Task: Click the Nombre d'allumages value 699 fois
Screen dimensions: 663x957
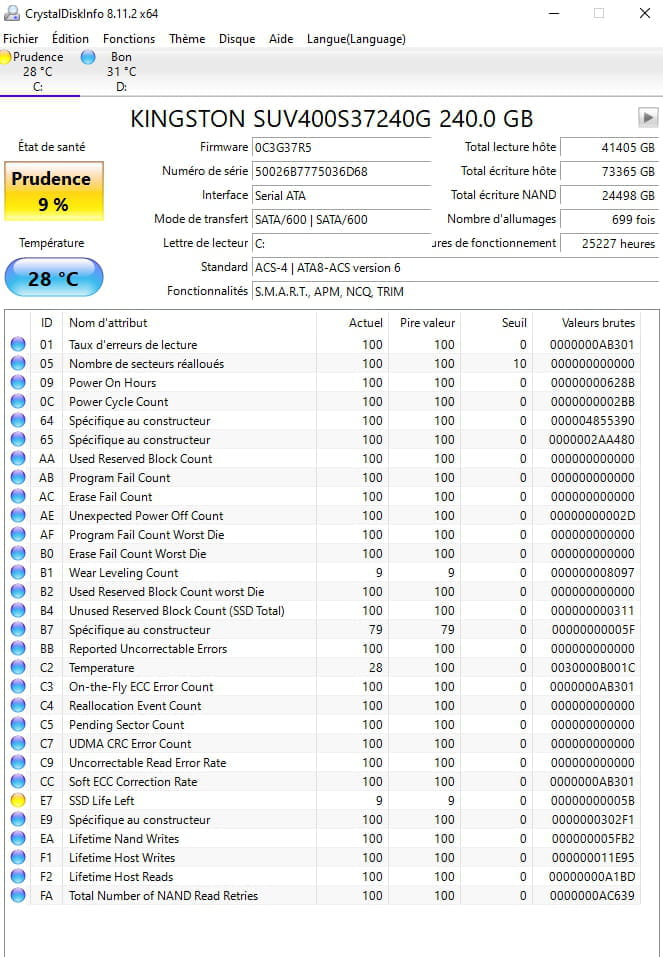Action: (x=609, y=220)
